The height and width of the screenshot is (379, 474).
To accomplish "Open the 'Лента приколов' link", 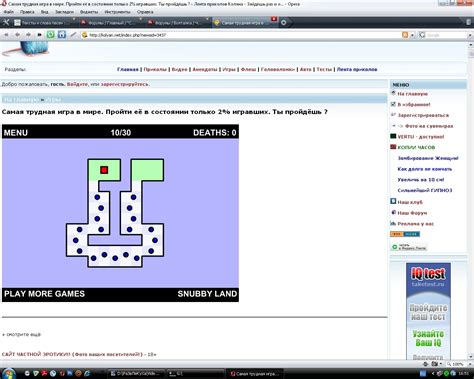I will 357,69.
